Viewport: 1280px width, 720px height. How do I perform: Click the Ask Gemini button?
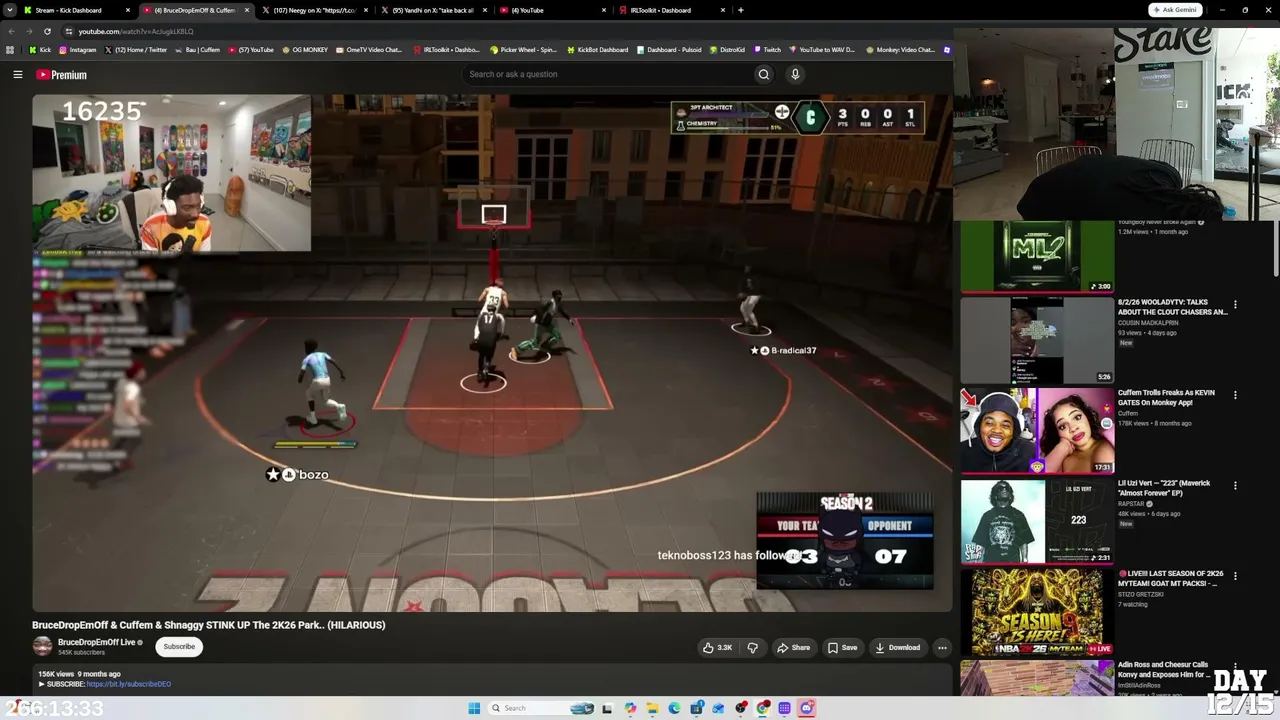coord(1175,10)
